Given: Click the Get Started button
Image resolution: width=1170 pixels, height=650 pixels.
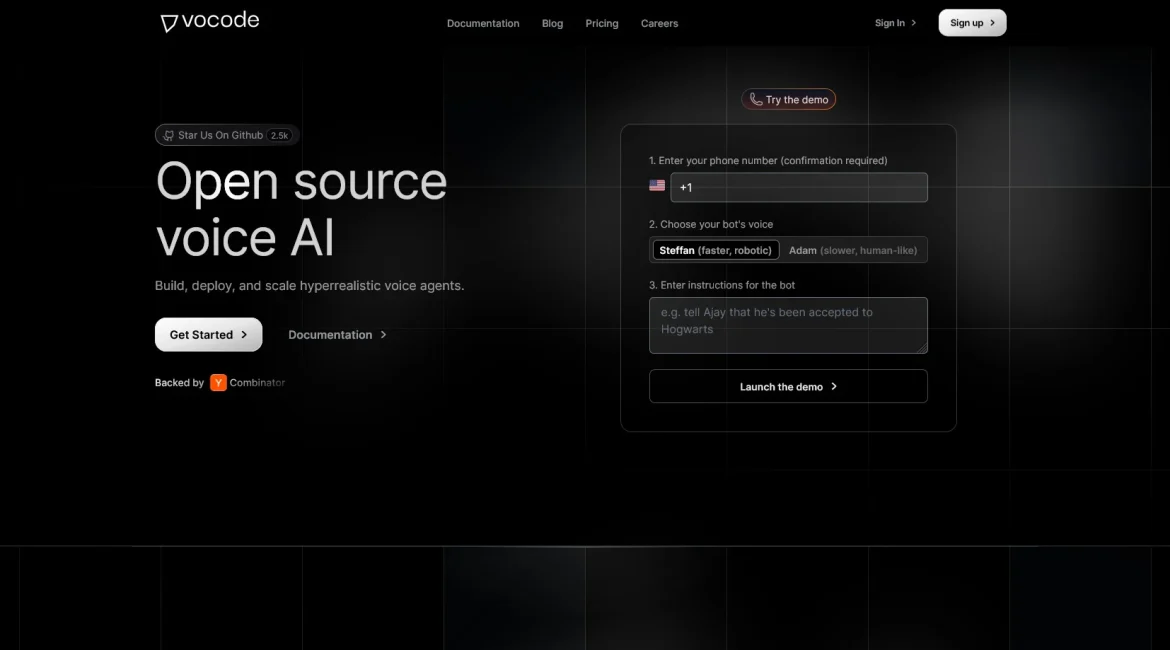Looking at the screenshot, I should coord(208,334).
